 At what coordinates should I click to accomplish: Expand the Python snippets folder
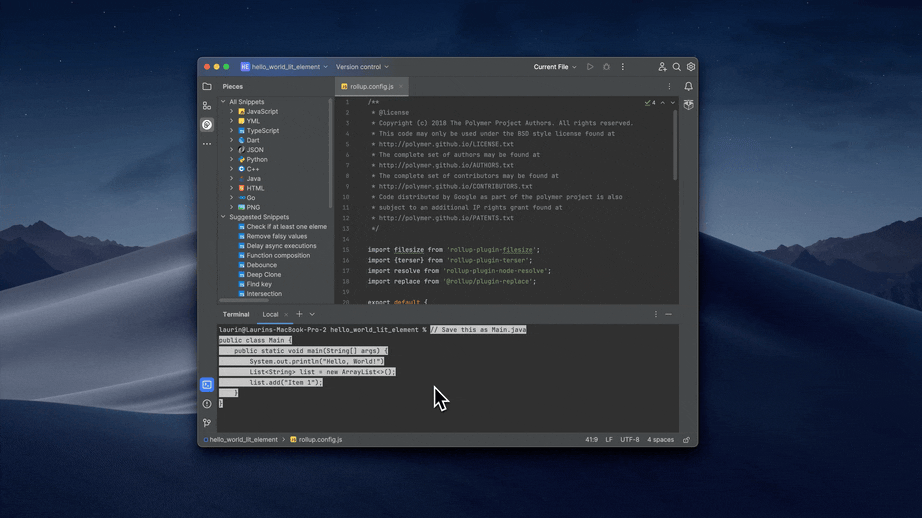pyautogui.click(x=232, y=159)
